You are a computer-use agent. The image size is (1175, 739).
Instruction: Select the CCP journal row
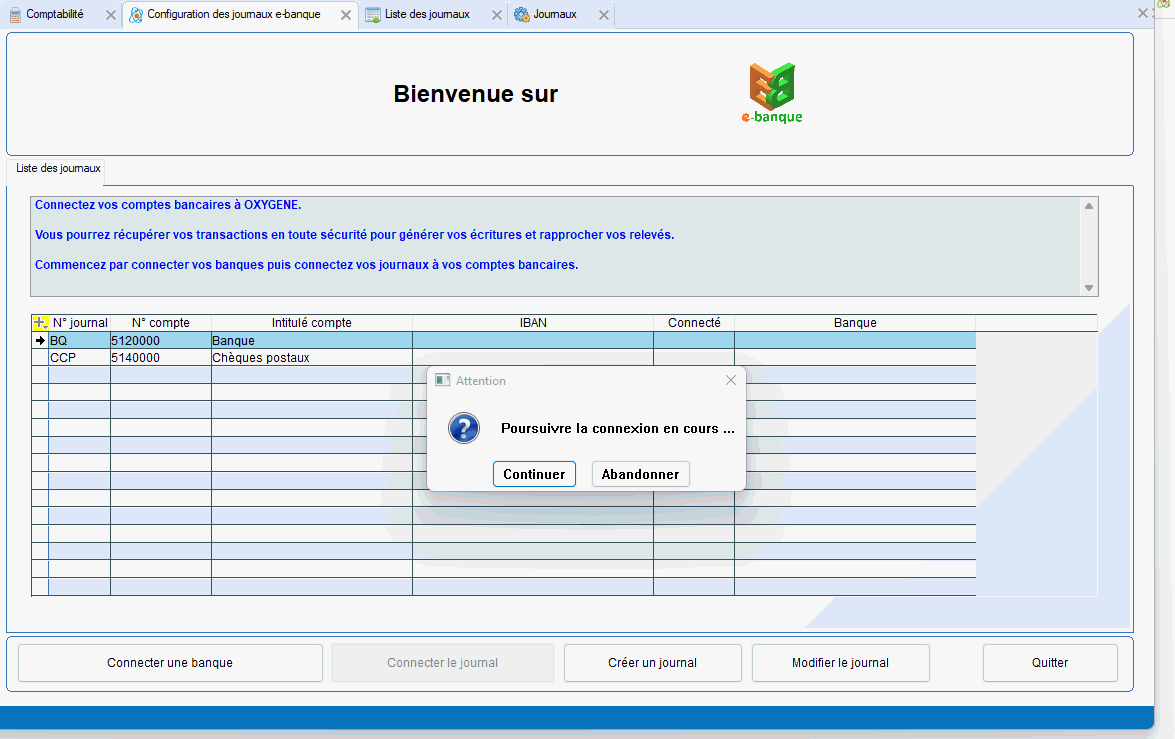point(78,358)
